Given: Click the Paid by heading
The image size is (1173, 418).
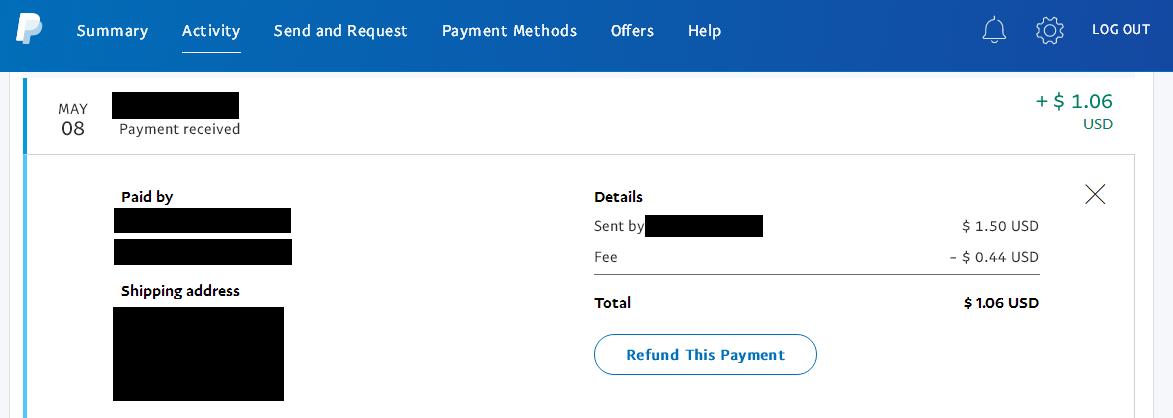Looking at the screenshot, I should point(147,197).
